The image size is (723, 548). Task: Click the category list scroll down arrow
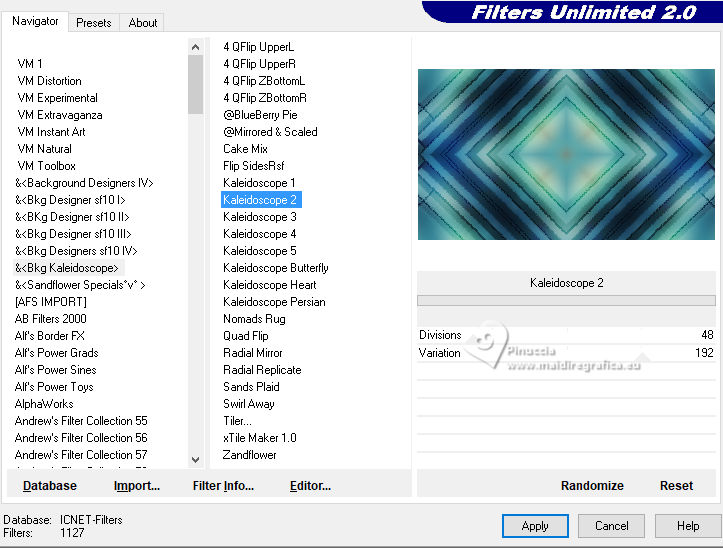(196, 459)
